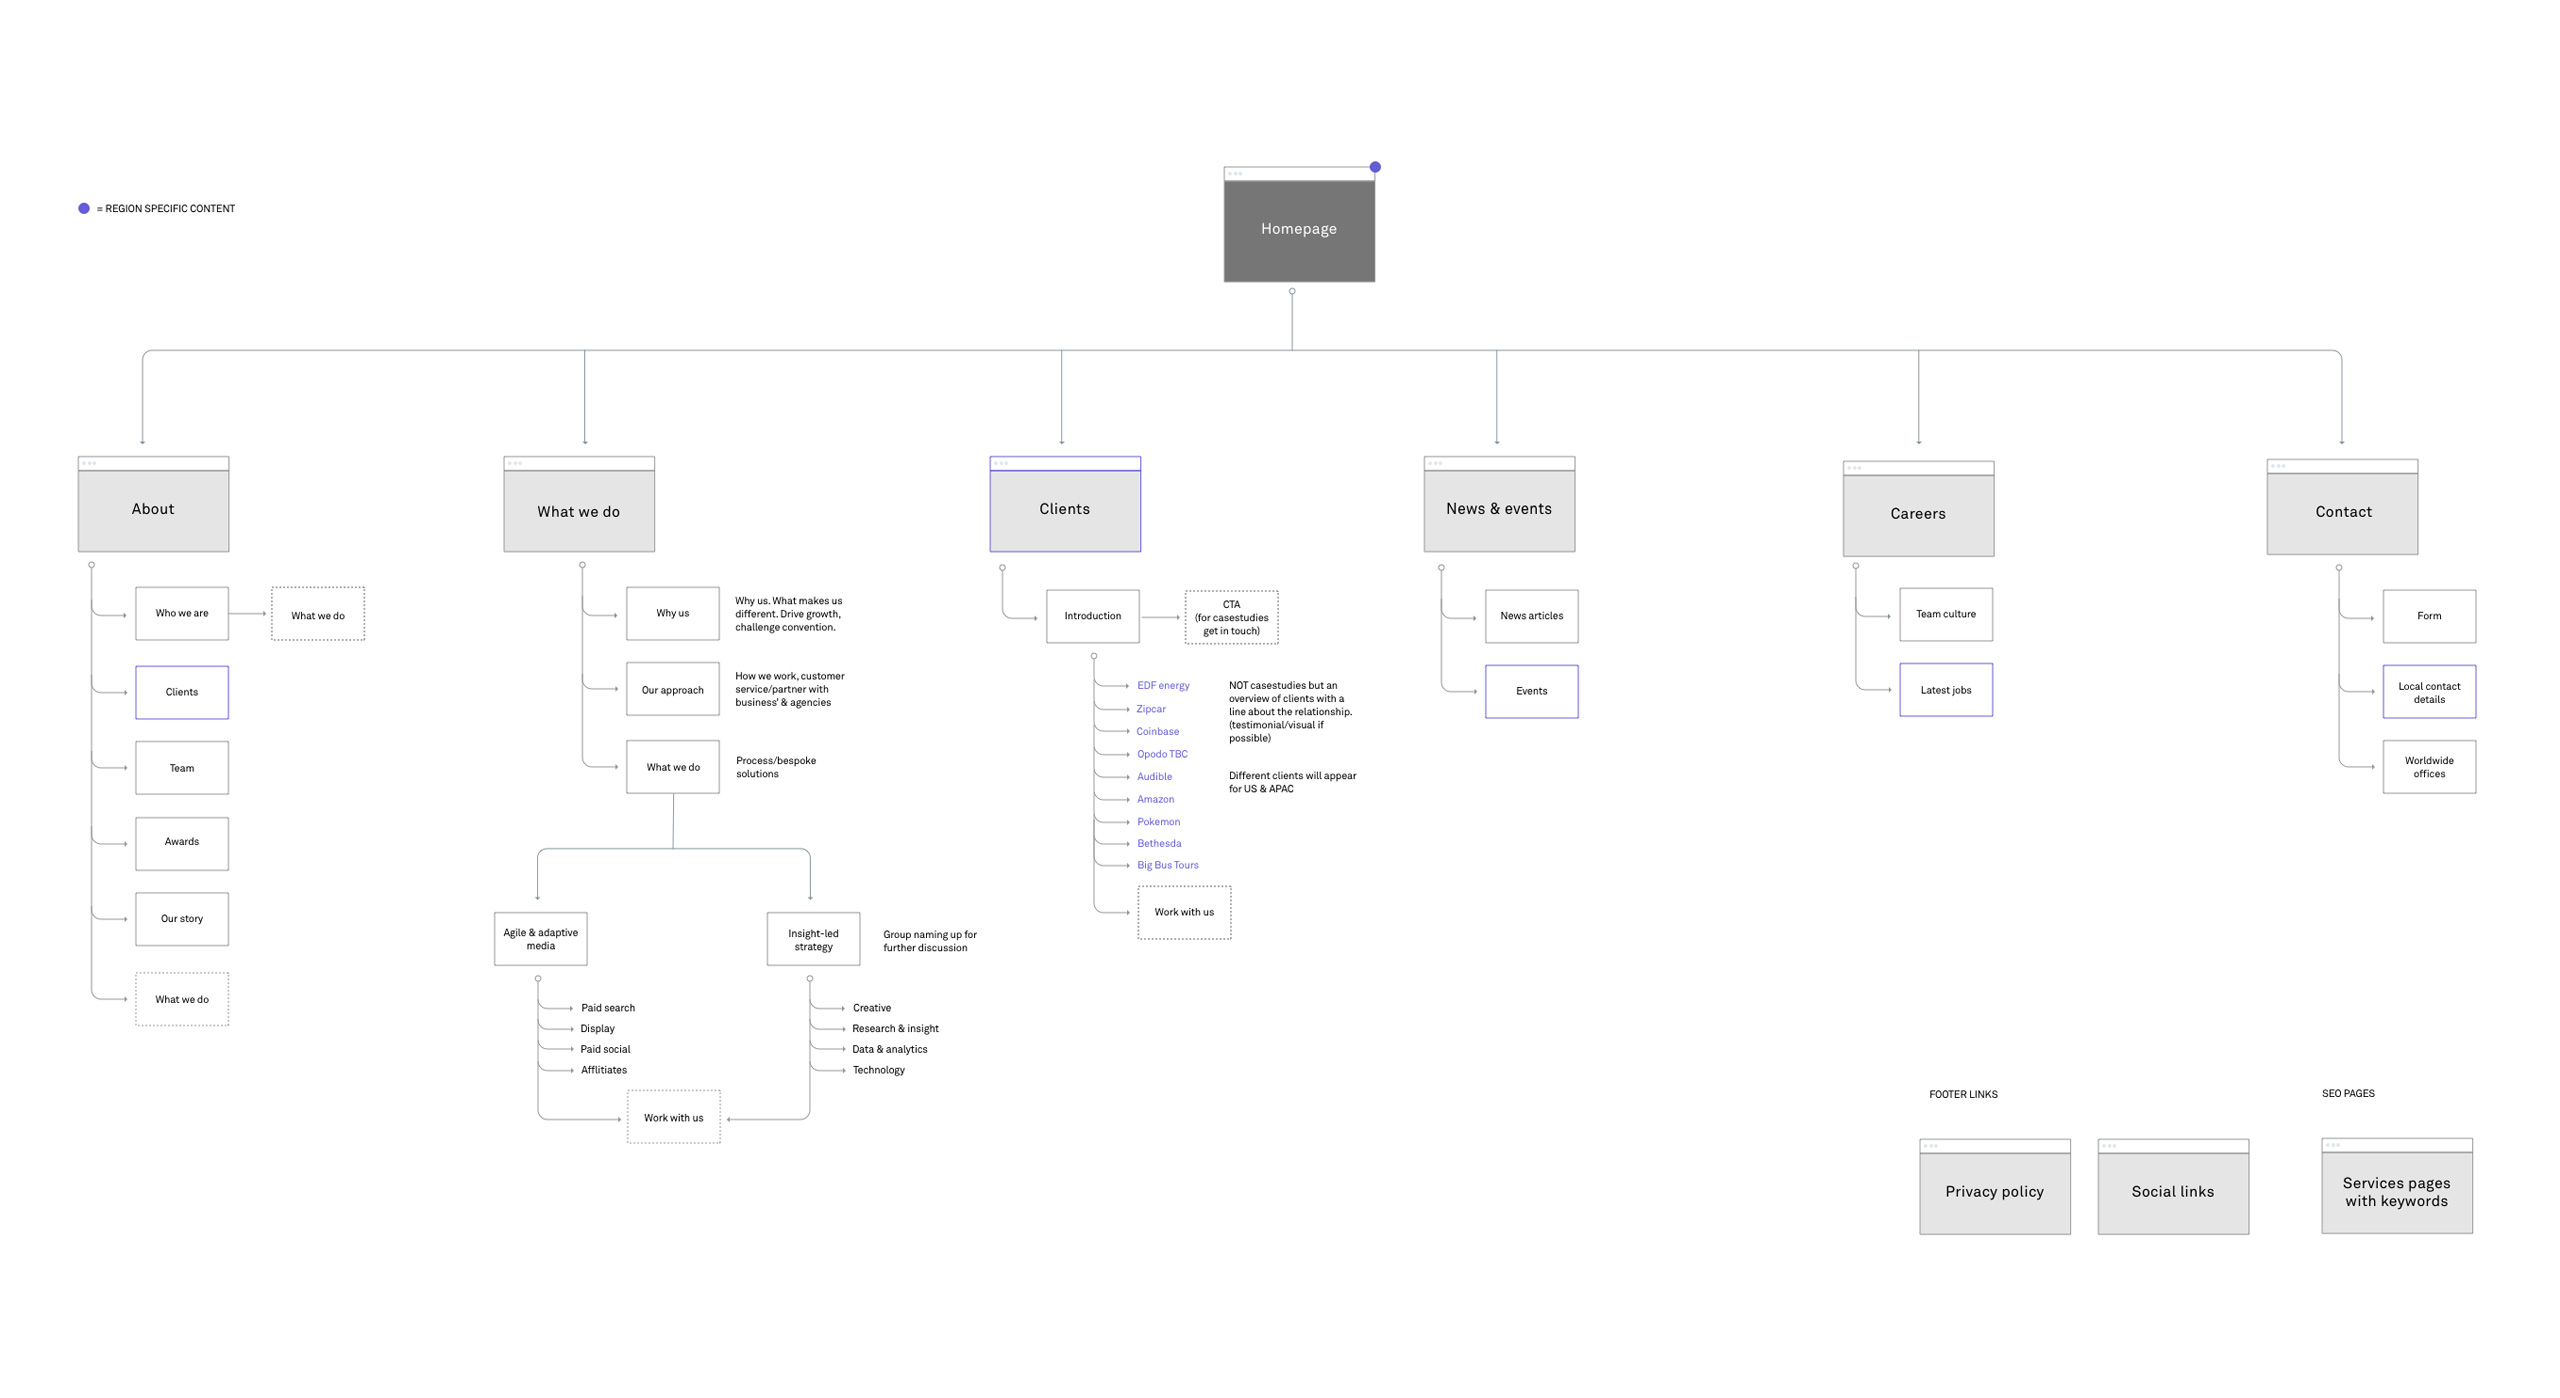This screenshot has height=1398, width=2560.
Task: Open the purple-outlined Clients page node
Action: [1064, 508]
